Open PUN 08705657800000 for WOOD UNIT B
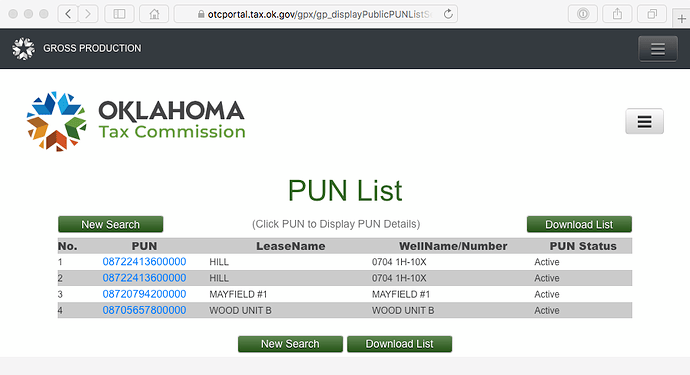The width and height of the screenshot is (690, 375). 144,310
